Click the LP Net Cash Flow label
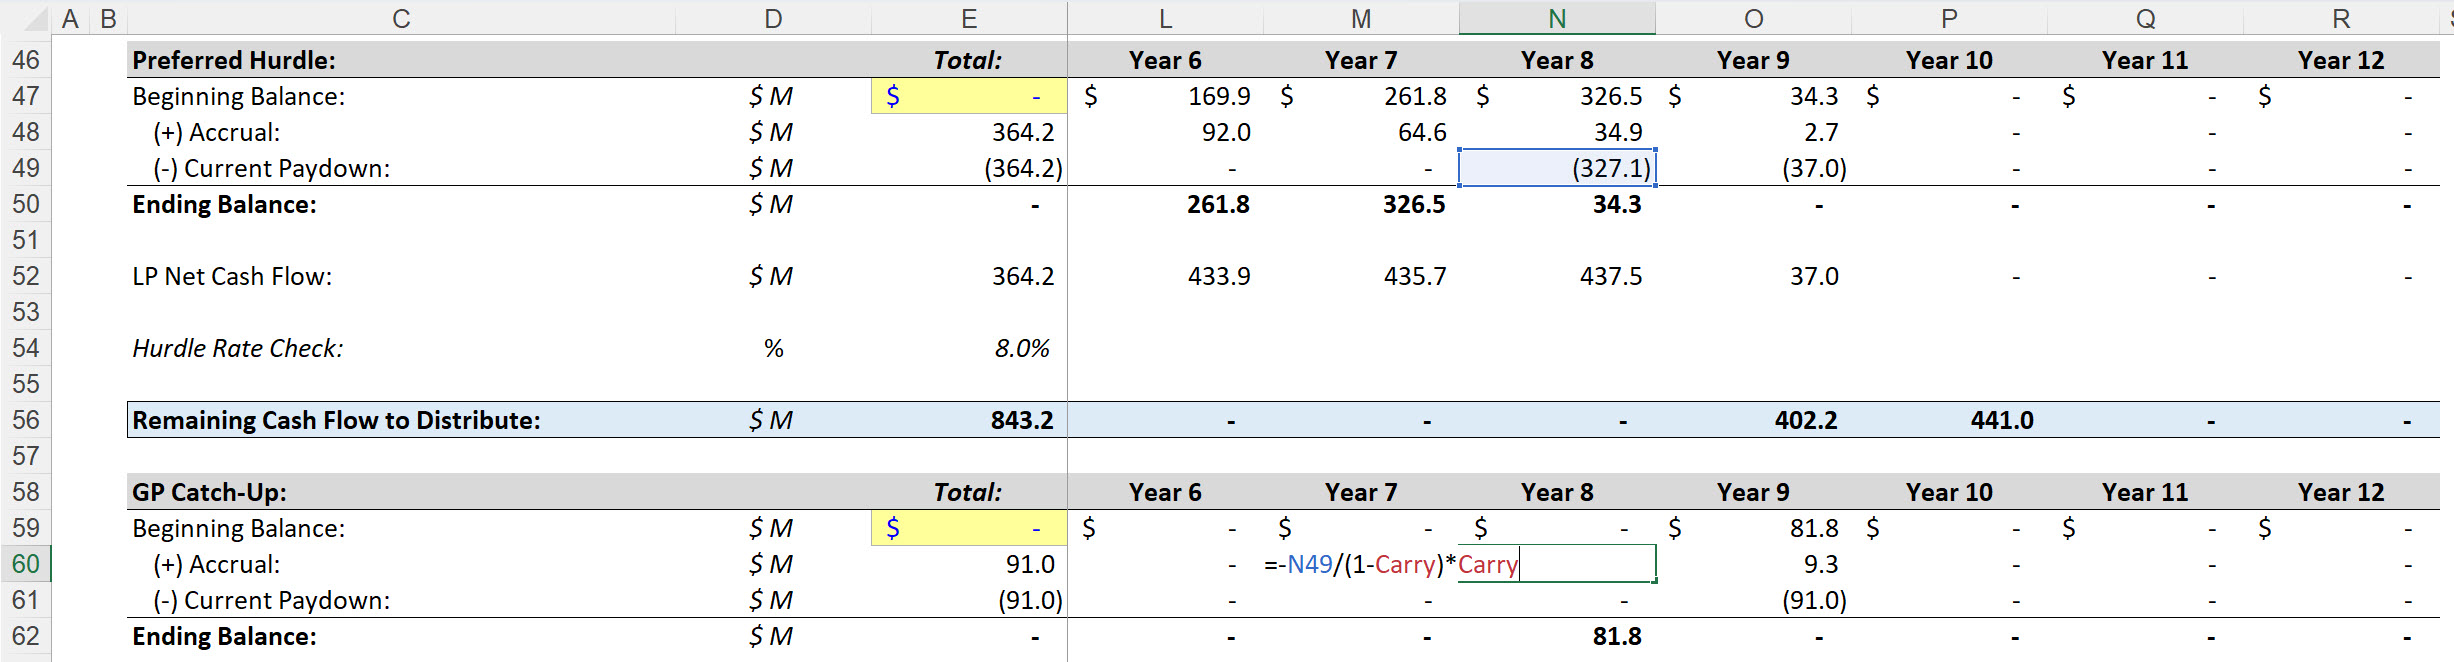The width and height of the screenshot is (2454, 662). (x=232, y=276)
